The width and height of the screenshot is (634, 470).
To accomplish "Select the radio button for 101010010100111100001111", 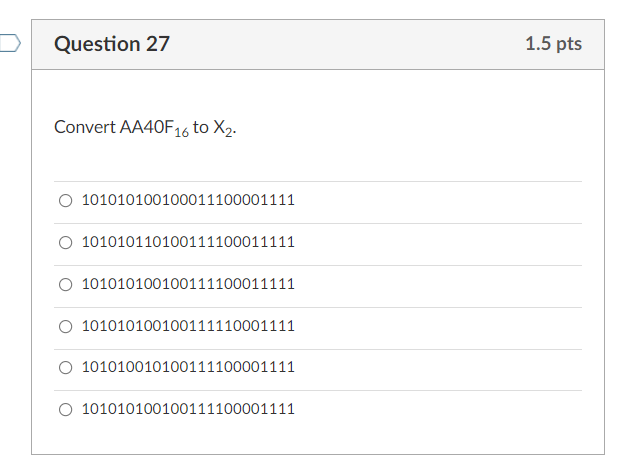I will 65,367.
